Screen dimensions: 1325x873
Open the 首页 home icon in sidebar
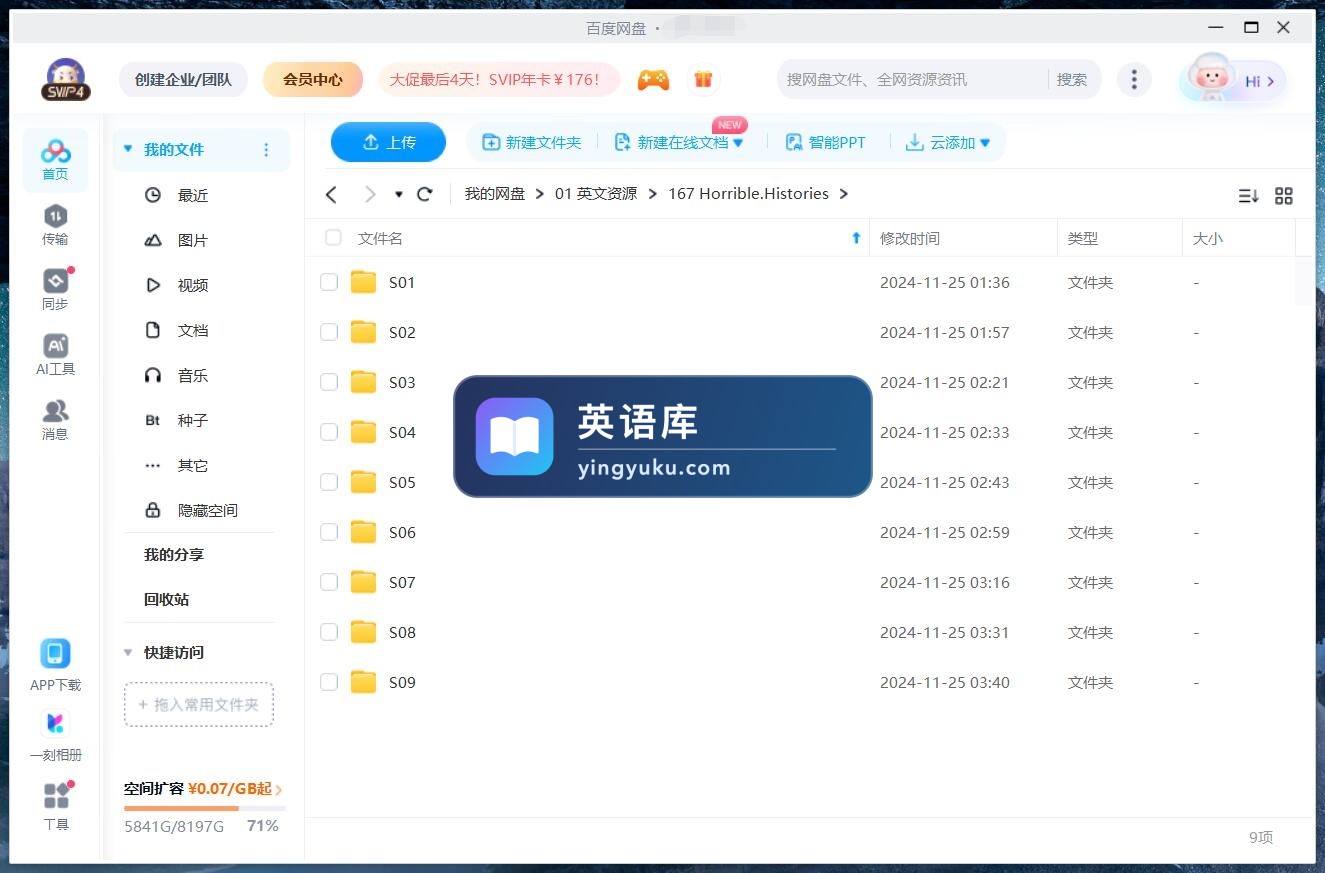(x=55, y=160)
